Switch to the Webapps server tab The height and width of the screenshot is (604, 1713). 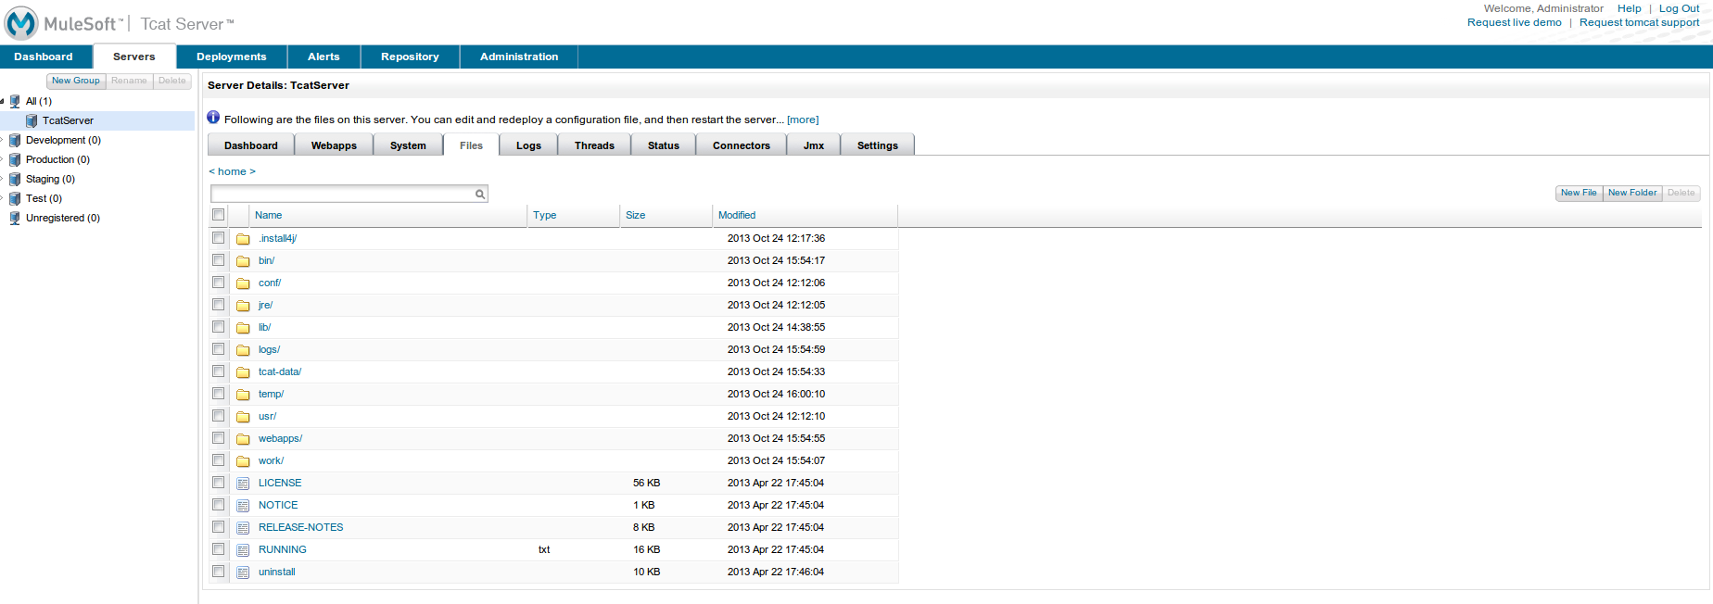point(334,146)
